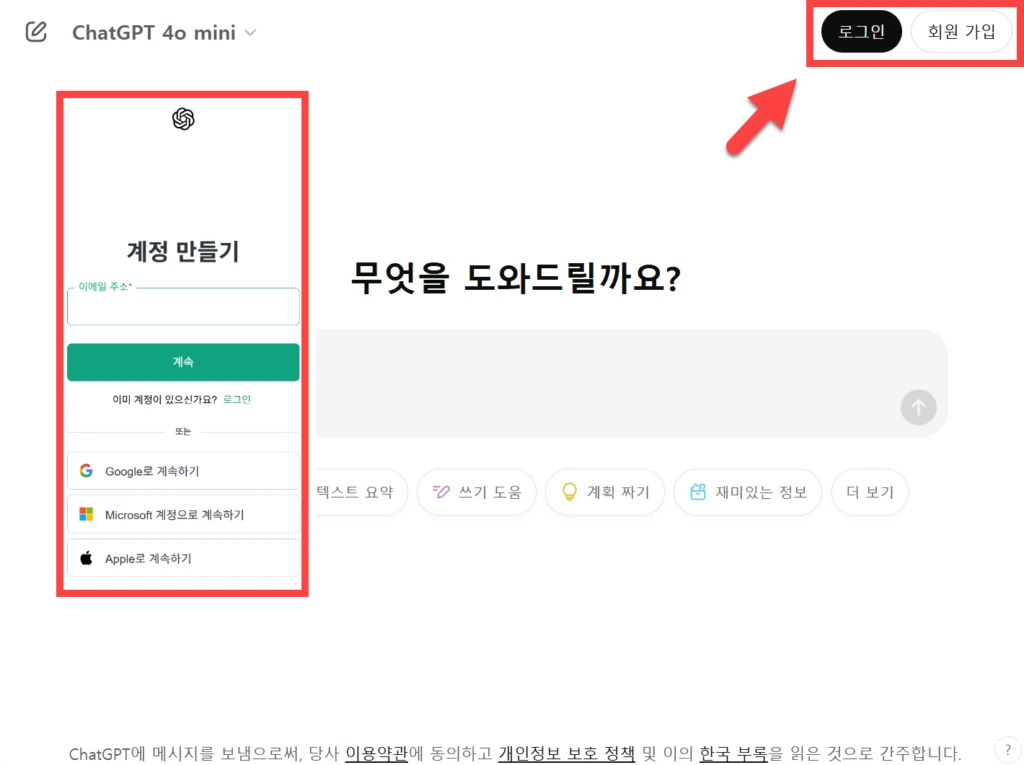Click the help question mark button
This screenshot has height=765, width=1024.
[1008, 751]
